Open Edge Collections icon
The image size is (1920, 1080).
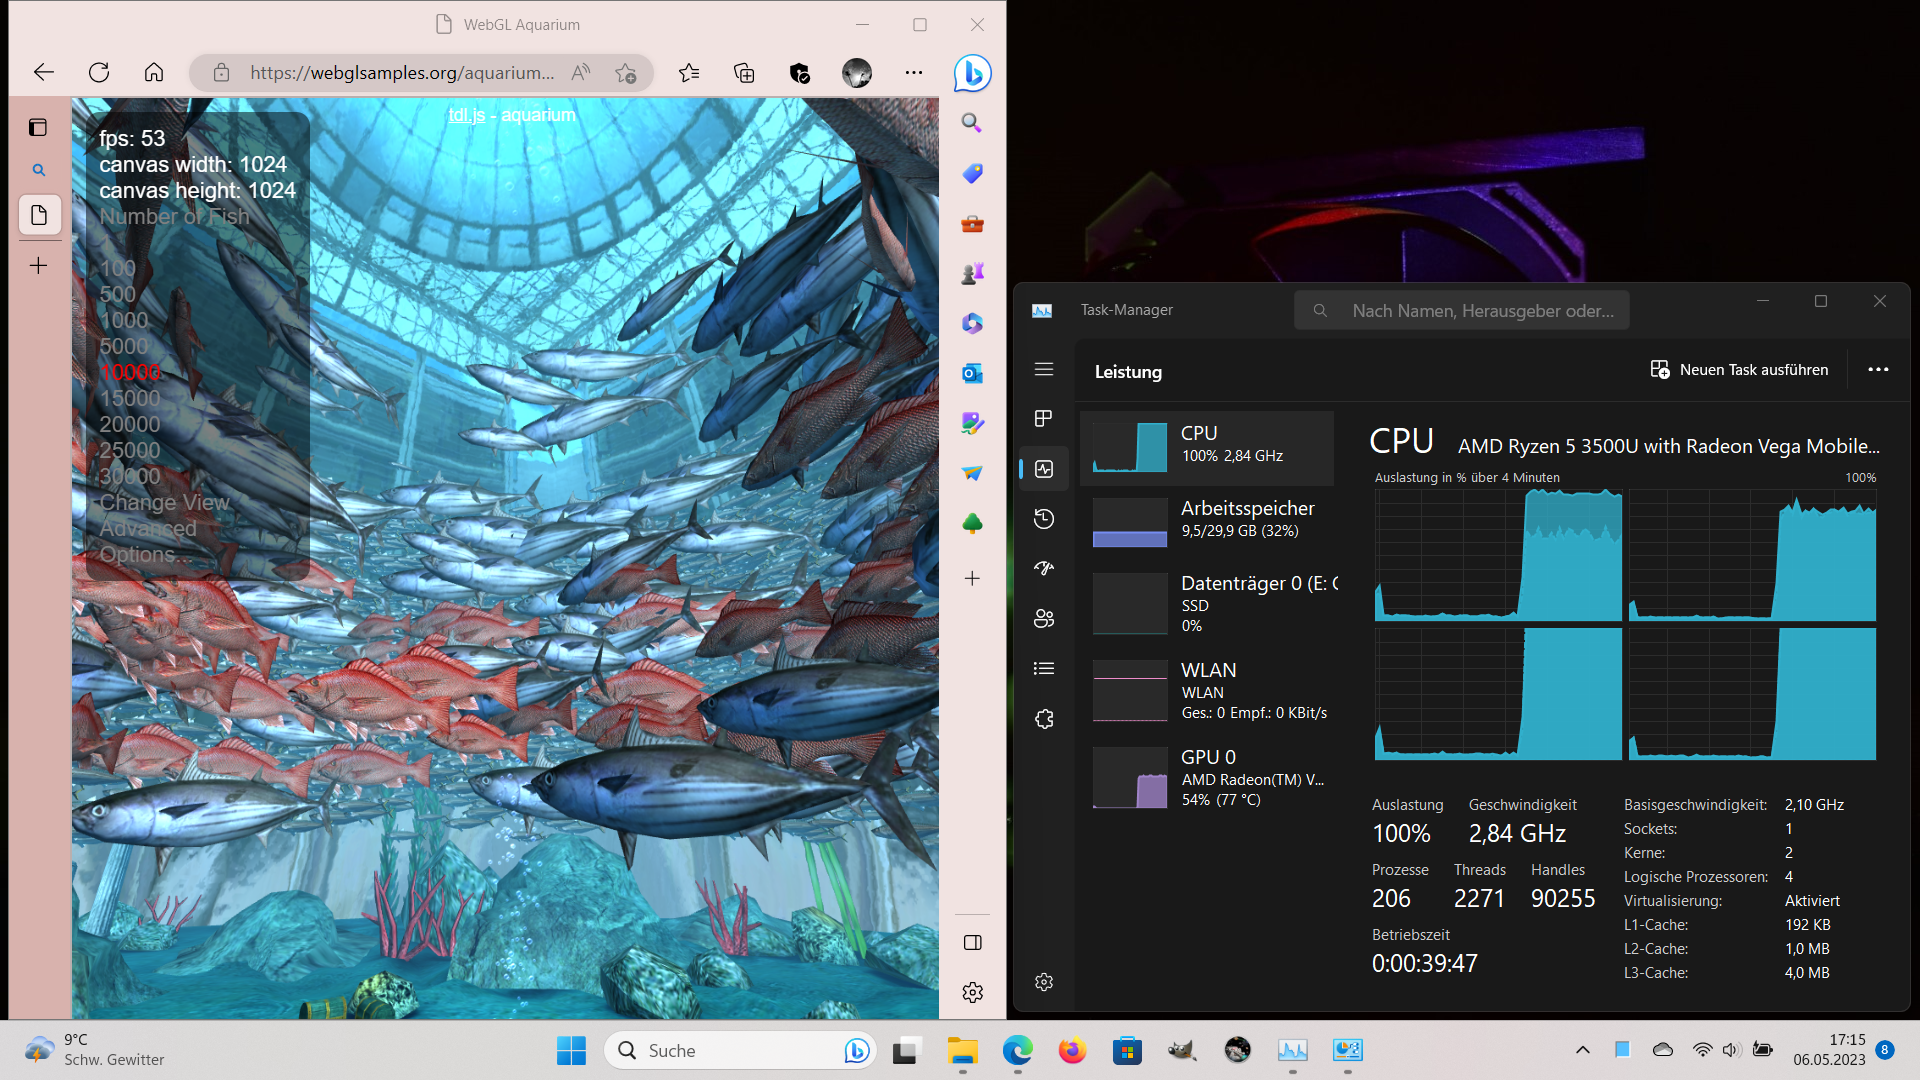(x=744, y=73)
